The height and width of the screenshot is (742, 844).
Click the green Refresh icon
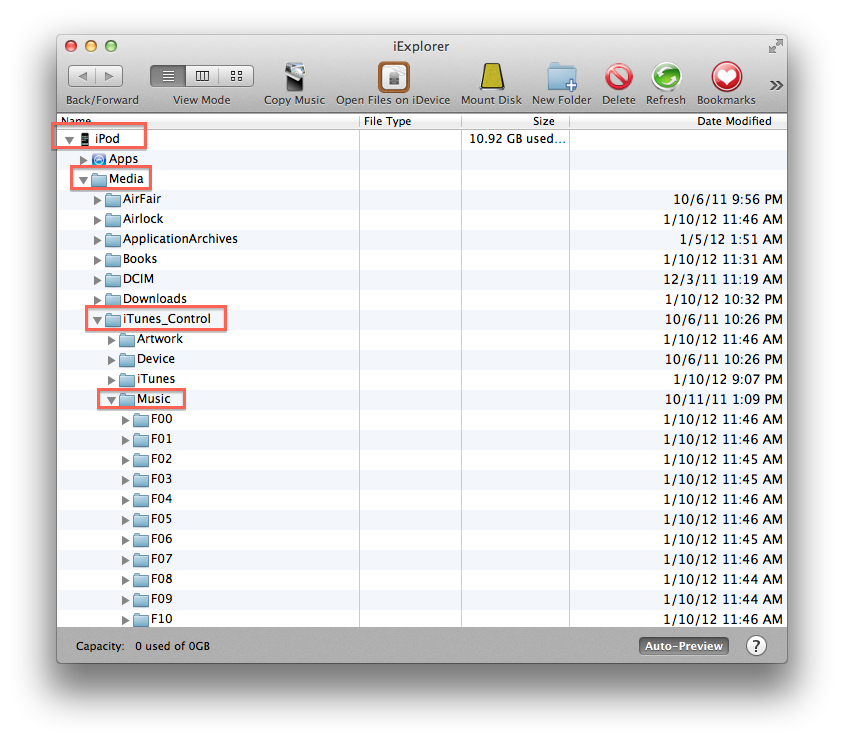coord(666,76)
